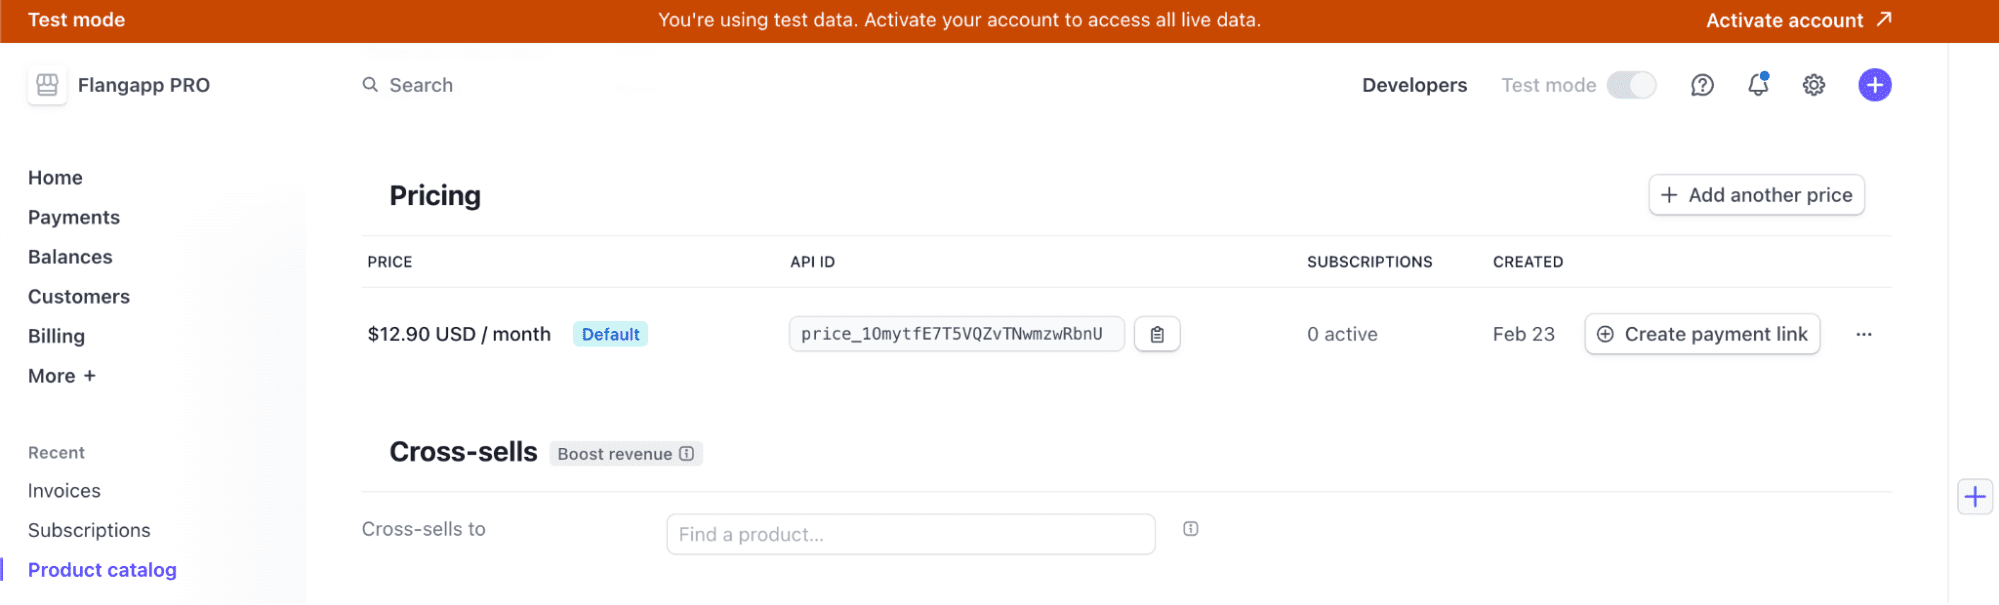This screenshot has height=605, width=1999.
Task: Click the info icon beside product field
Action: (x=1191, y=529)
